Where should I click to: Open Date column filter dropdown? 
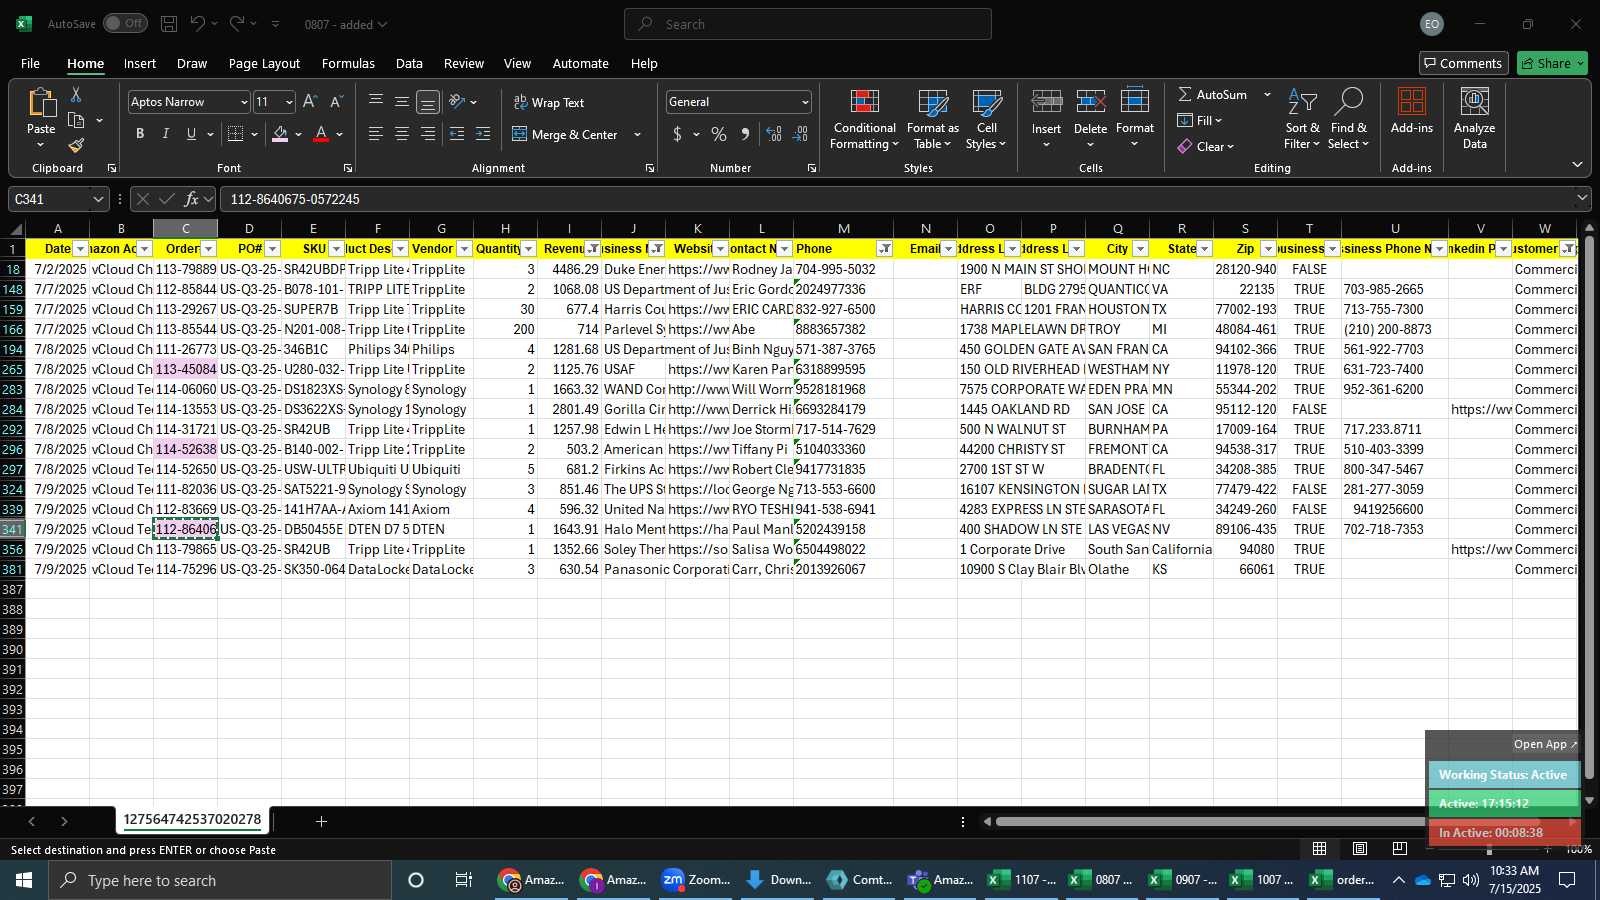pos(80,249)
